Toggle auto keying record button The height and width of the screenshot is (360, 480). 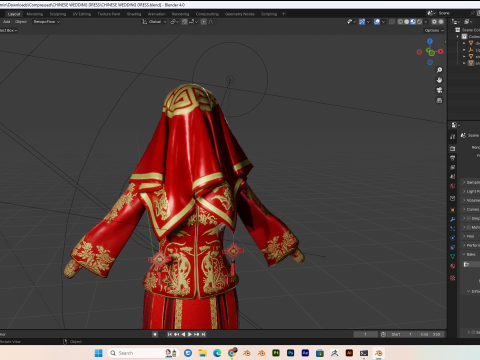[155, 334]
